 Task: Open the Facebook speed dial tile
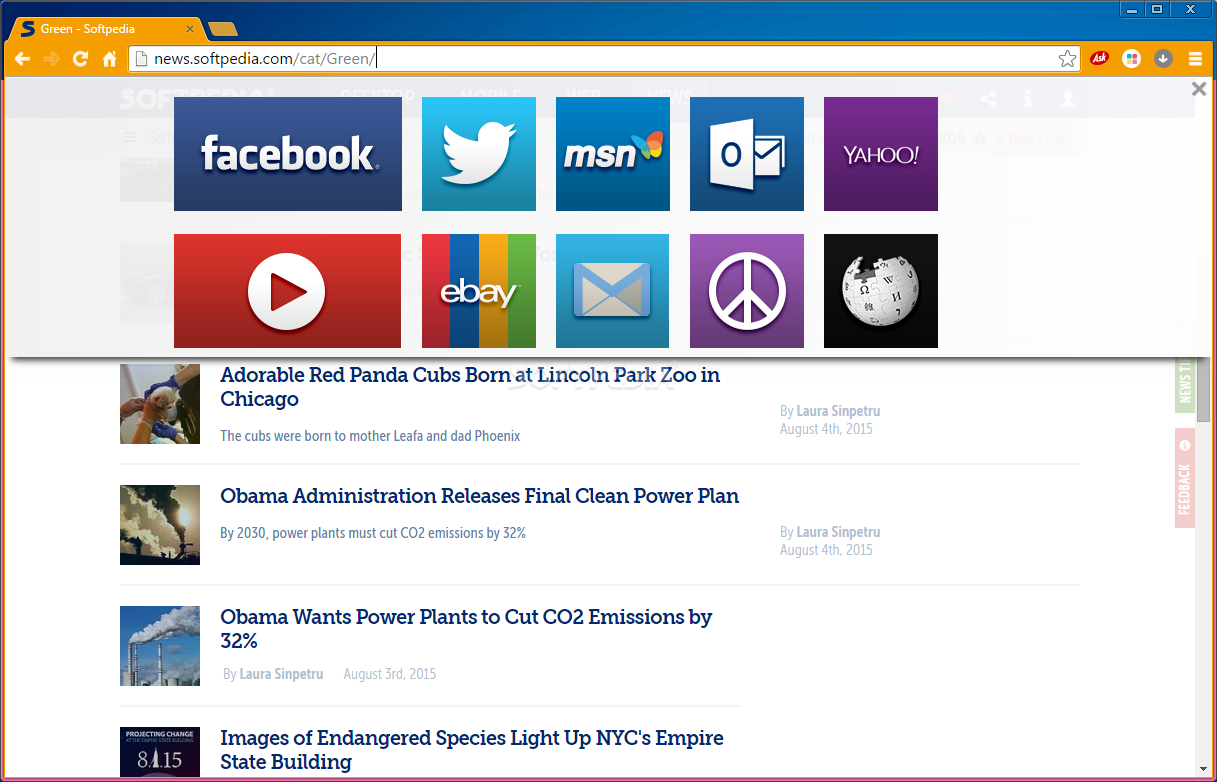tap(288, 154)
